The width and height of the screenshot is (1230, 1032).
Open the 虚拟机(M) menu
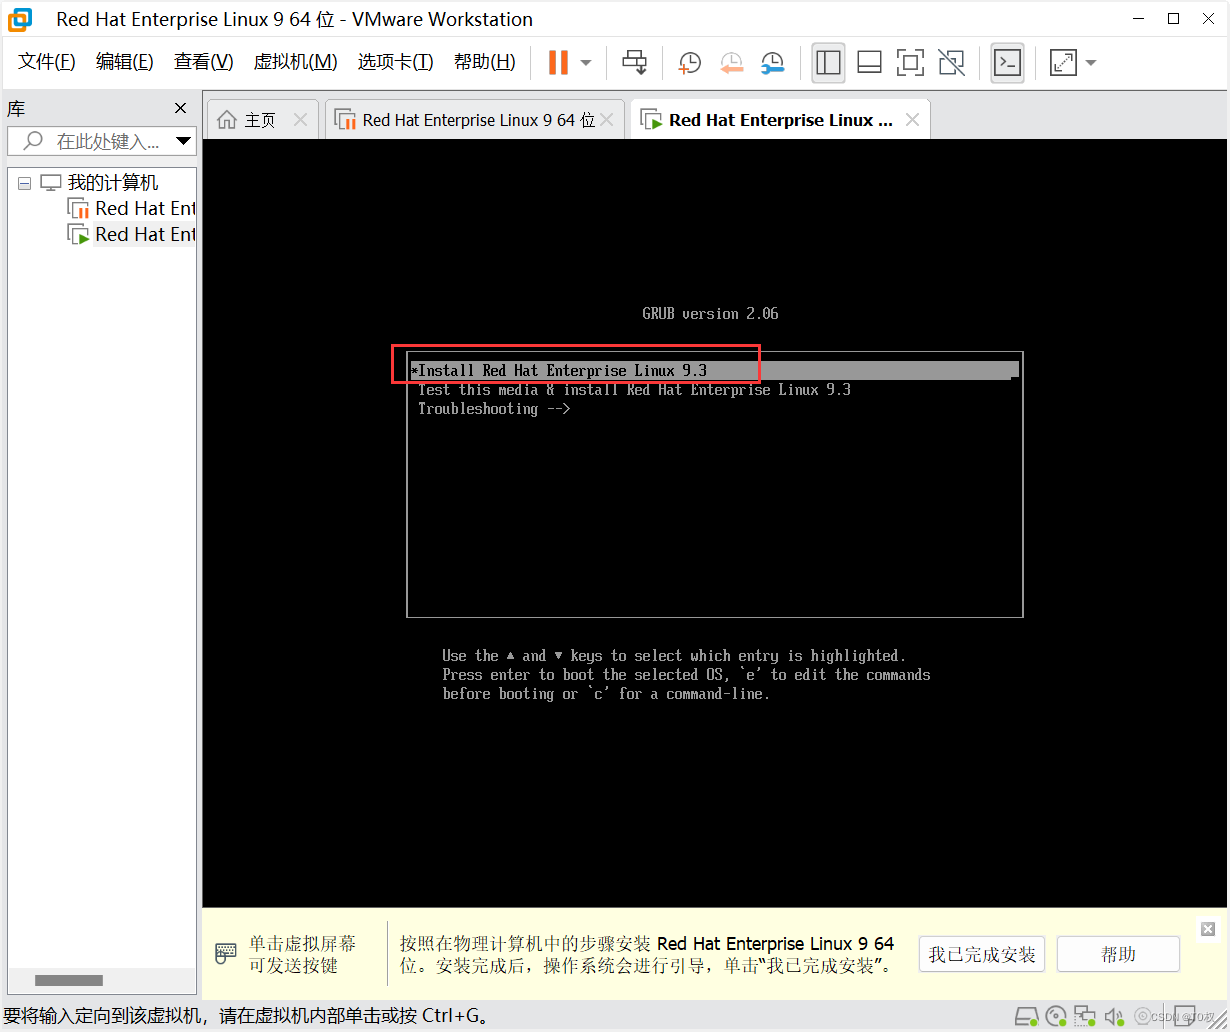295,61
